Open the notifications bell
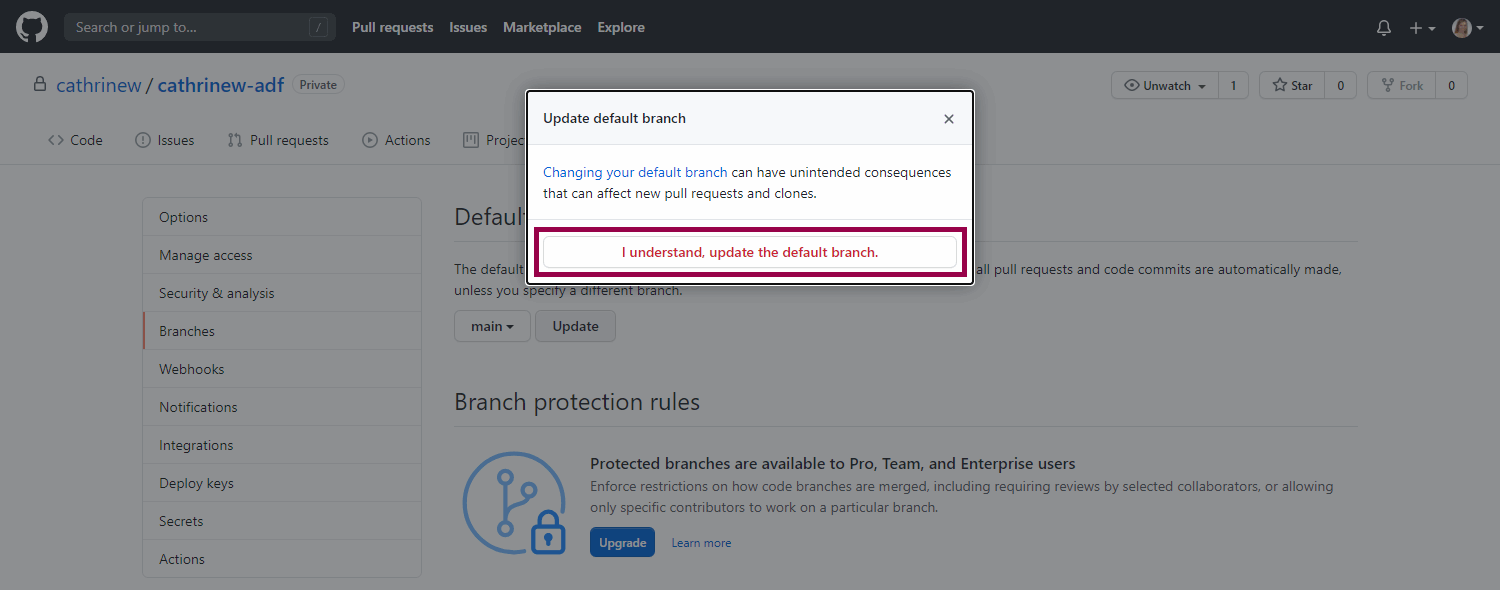Screen dimensions: 1500x590 coord(1384,28)
